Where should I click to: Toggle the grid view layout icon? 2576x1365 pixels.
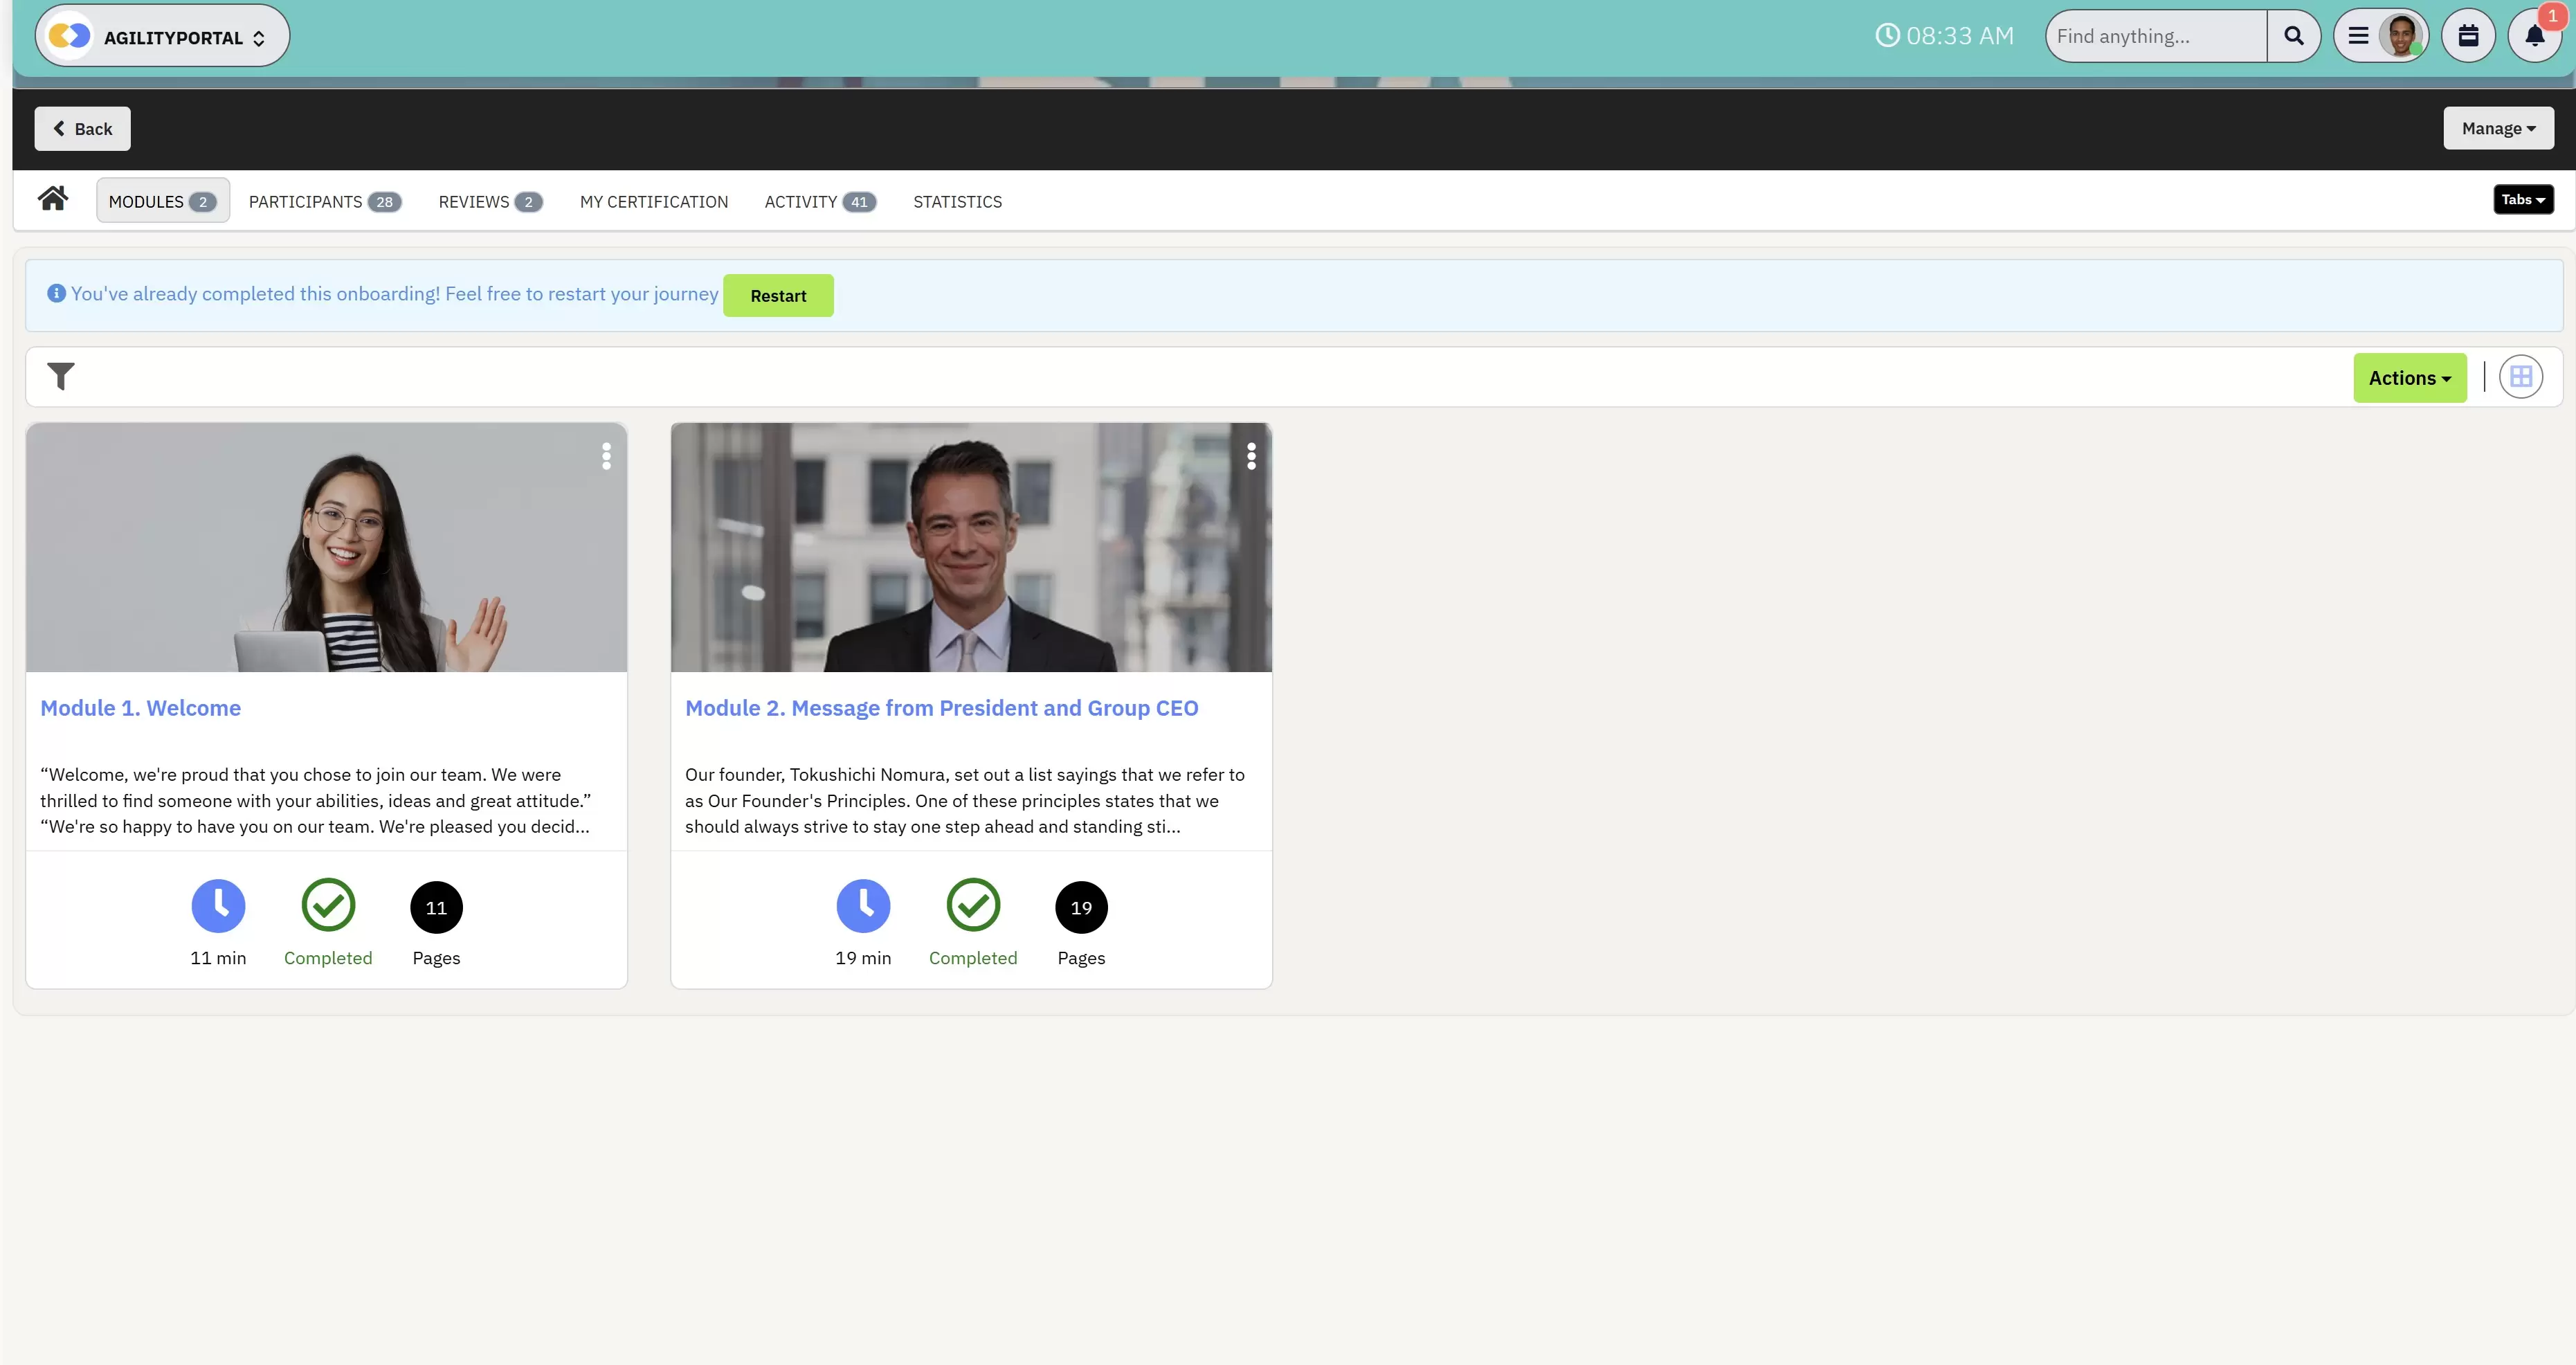pos(2521,377)
